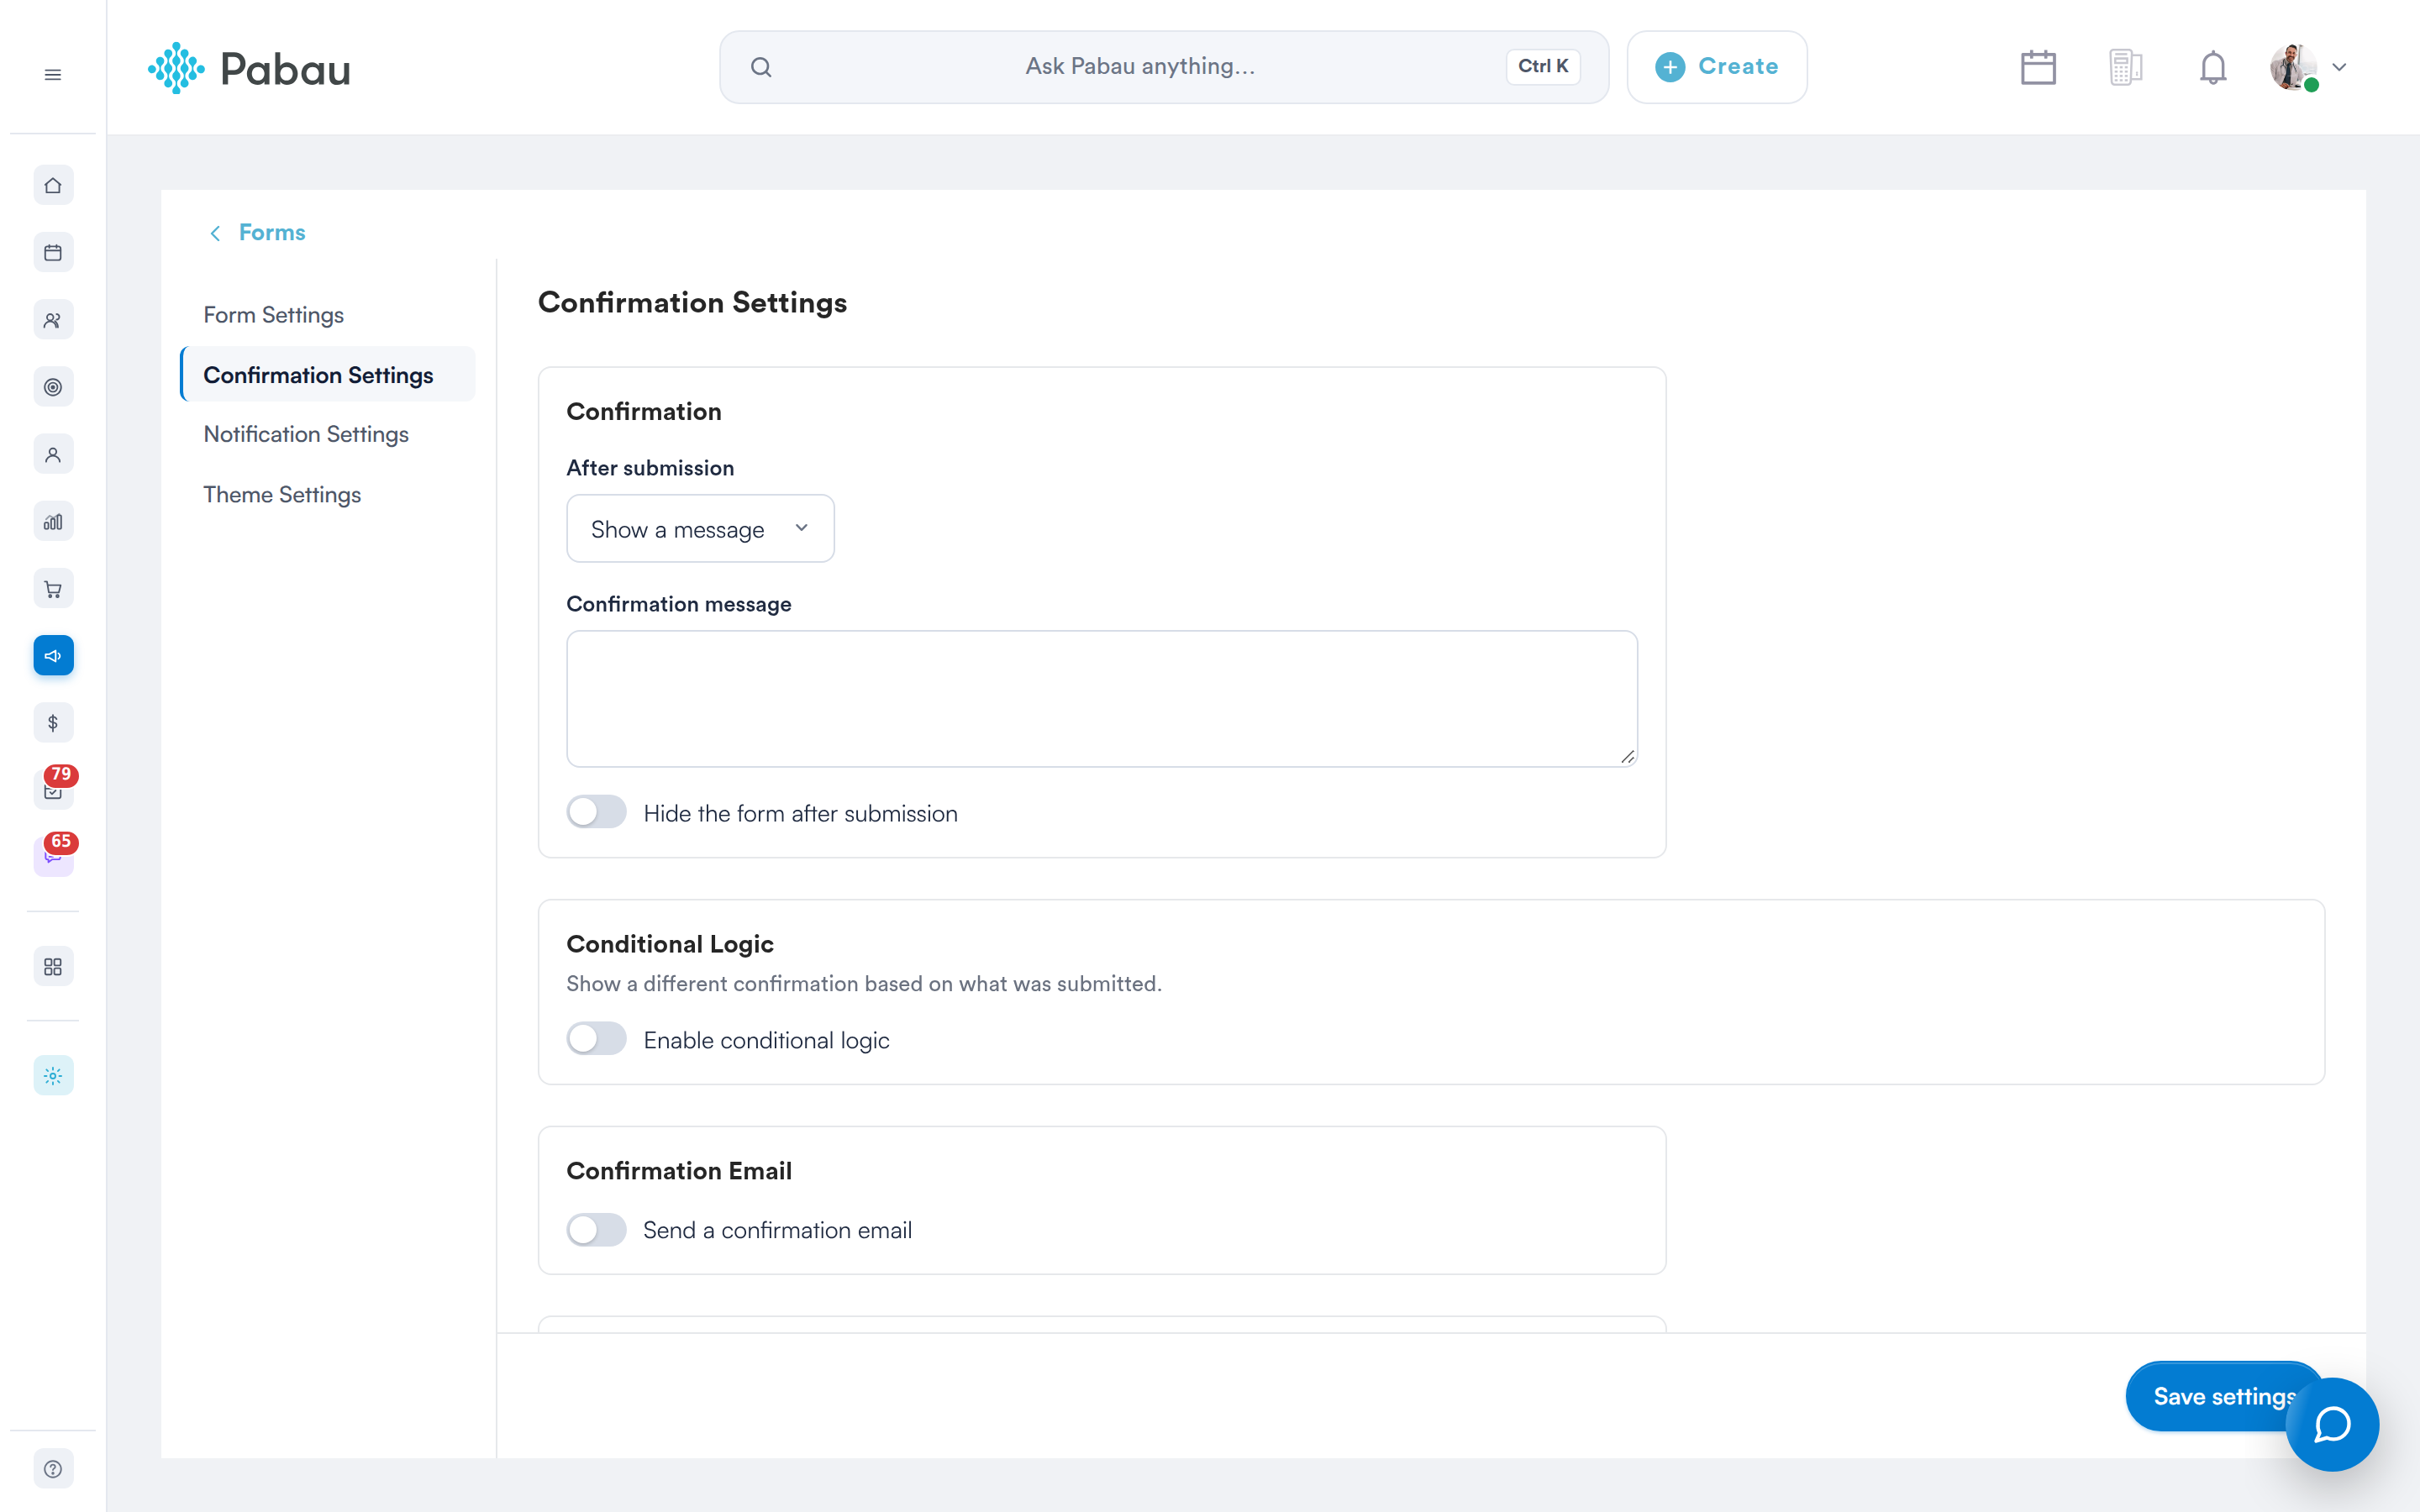The height and width of the screenshot is (1512, 2420).
Task: Click the Pabau logo
Action: (249, 68)
